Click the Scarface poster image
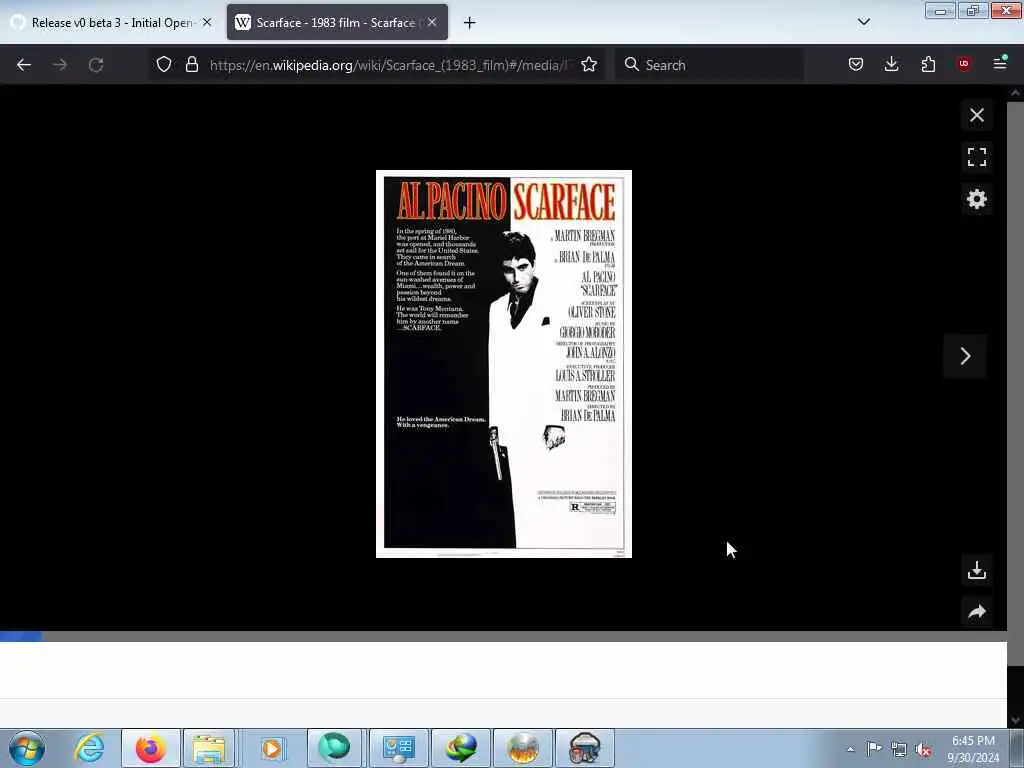 (x=504, y=364)
